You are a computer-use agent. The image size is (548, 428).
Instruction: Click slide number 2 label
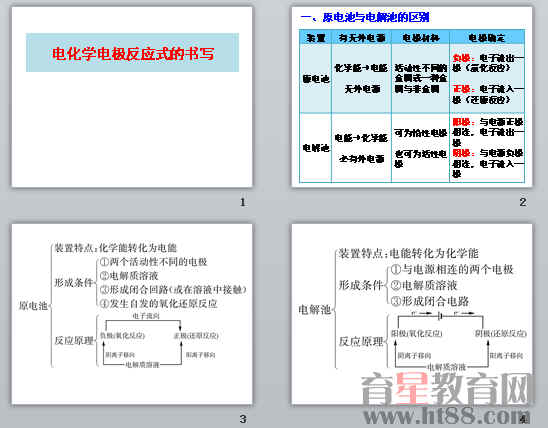[x=523, y=202]
